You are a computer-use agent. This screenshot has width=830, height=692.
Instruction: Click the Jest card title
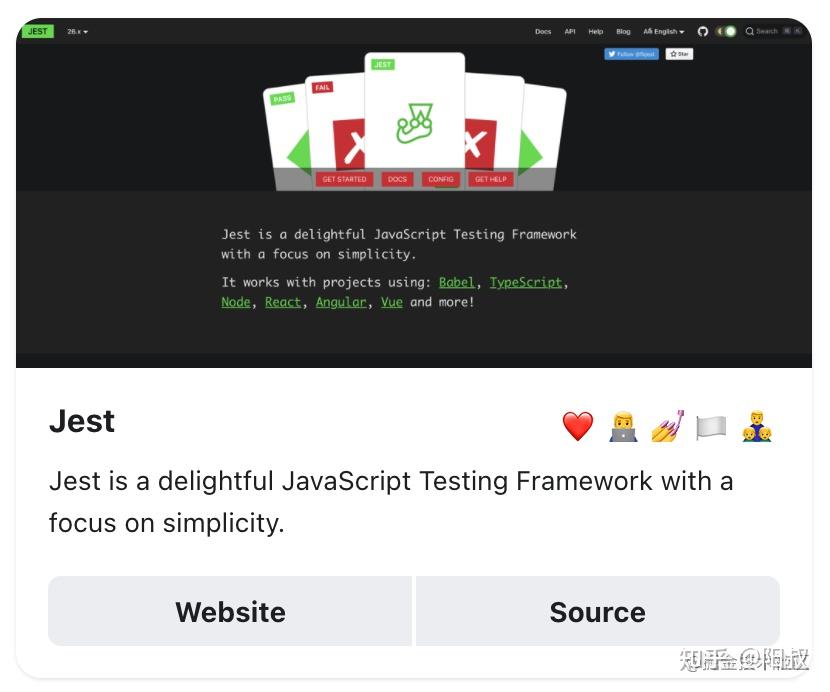(82, 421)
